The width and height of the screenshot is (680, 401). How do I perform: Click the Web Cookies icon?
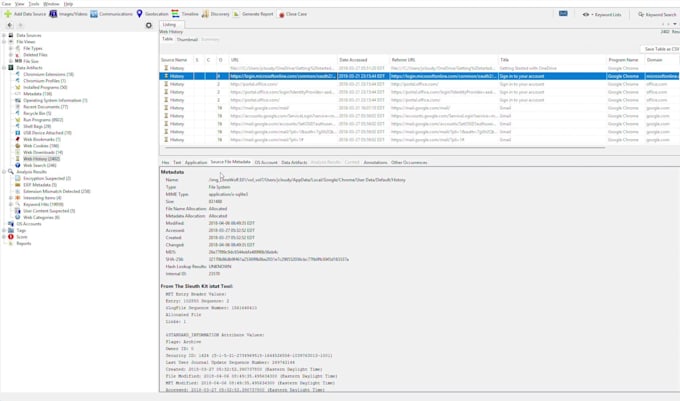point(18,146)
